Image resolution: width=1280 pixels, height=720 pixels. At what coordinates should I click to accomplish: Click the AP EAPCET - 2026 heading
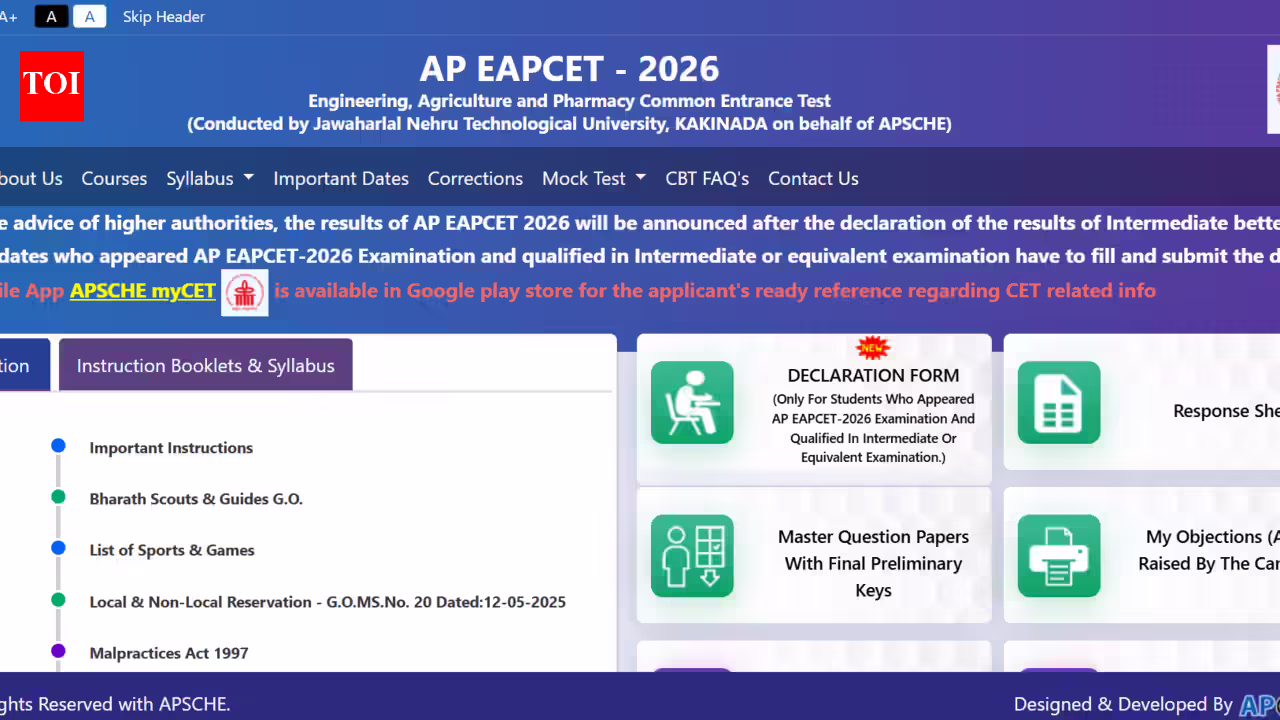point(569,68)
